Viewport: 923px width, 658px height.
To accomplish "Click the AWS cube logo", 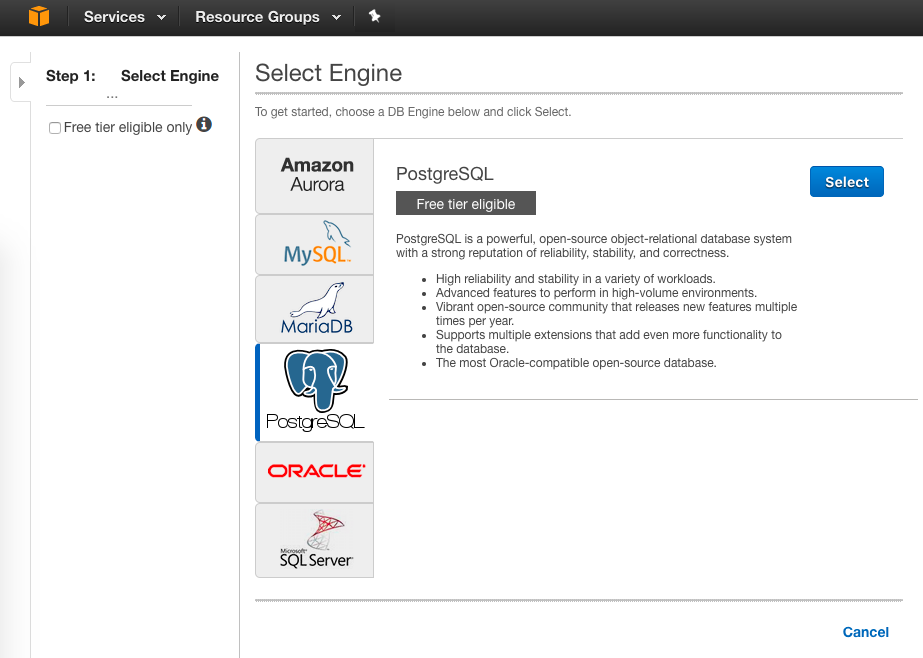I will pos(38,16).
